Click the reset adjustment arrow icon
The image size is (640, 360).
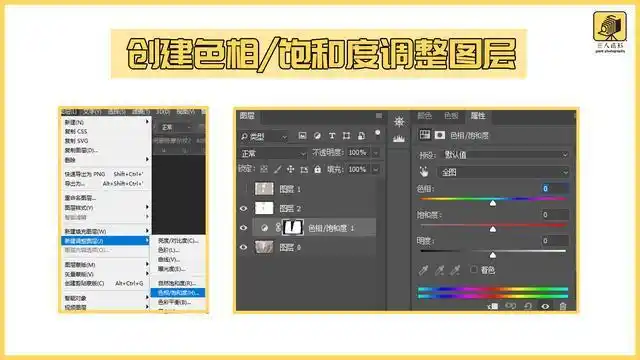(x=528, y=306)
